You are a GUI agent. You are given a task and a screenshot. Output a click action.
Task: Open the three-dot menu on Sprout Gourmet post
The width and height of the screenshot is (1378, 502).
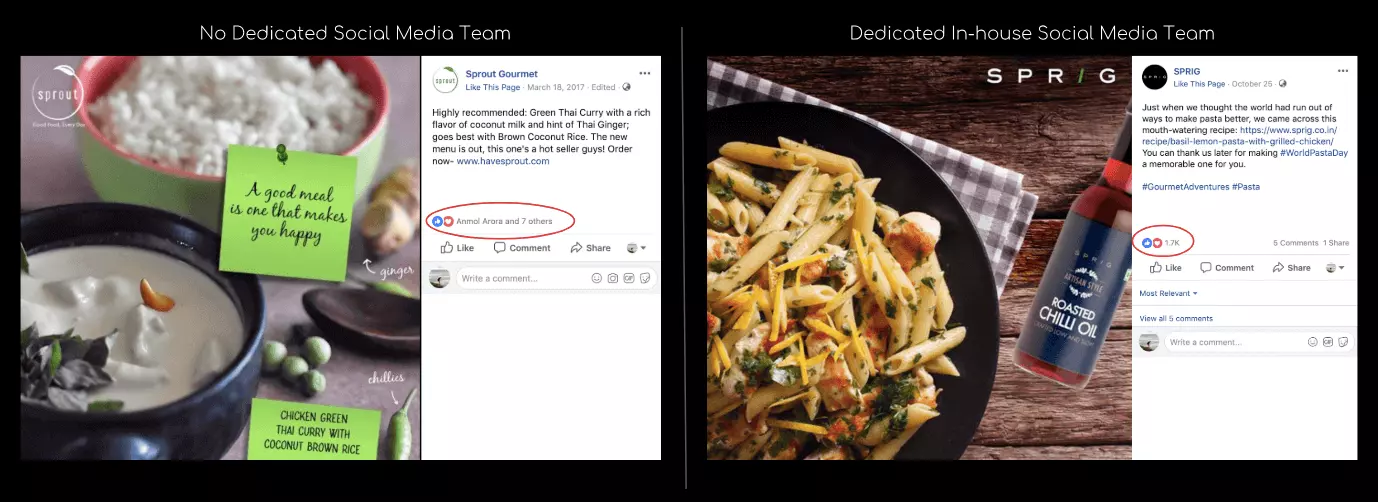pos(645,73)
